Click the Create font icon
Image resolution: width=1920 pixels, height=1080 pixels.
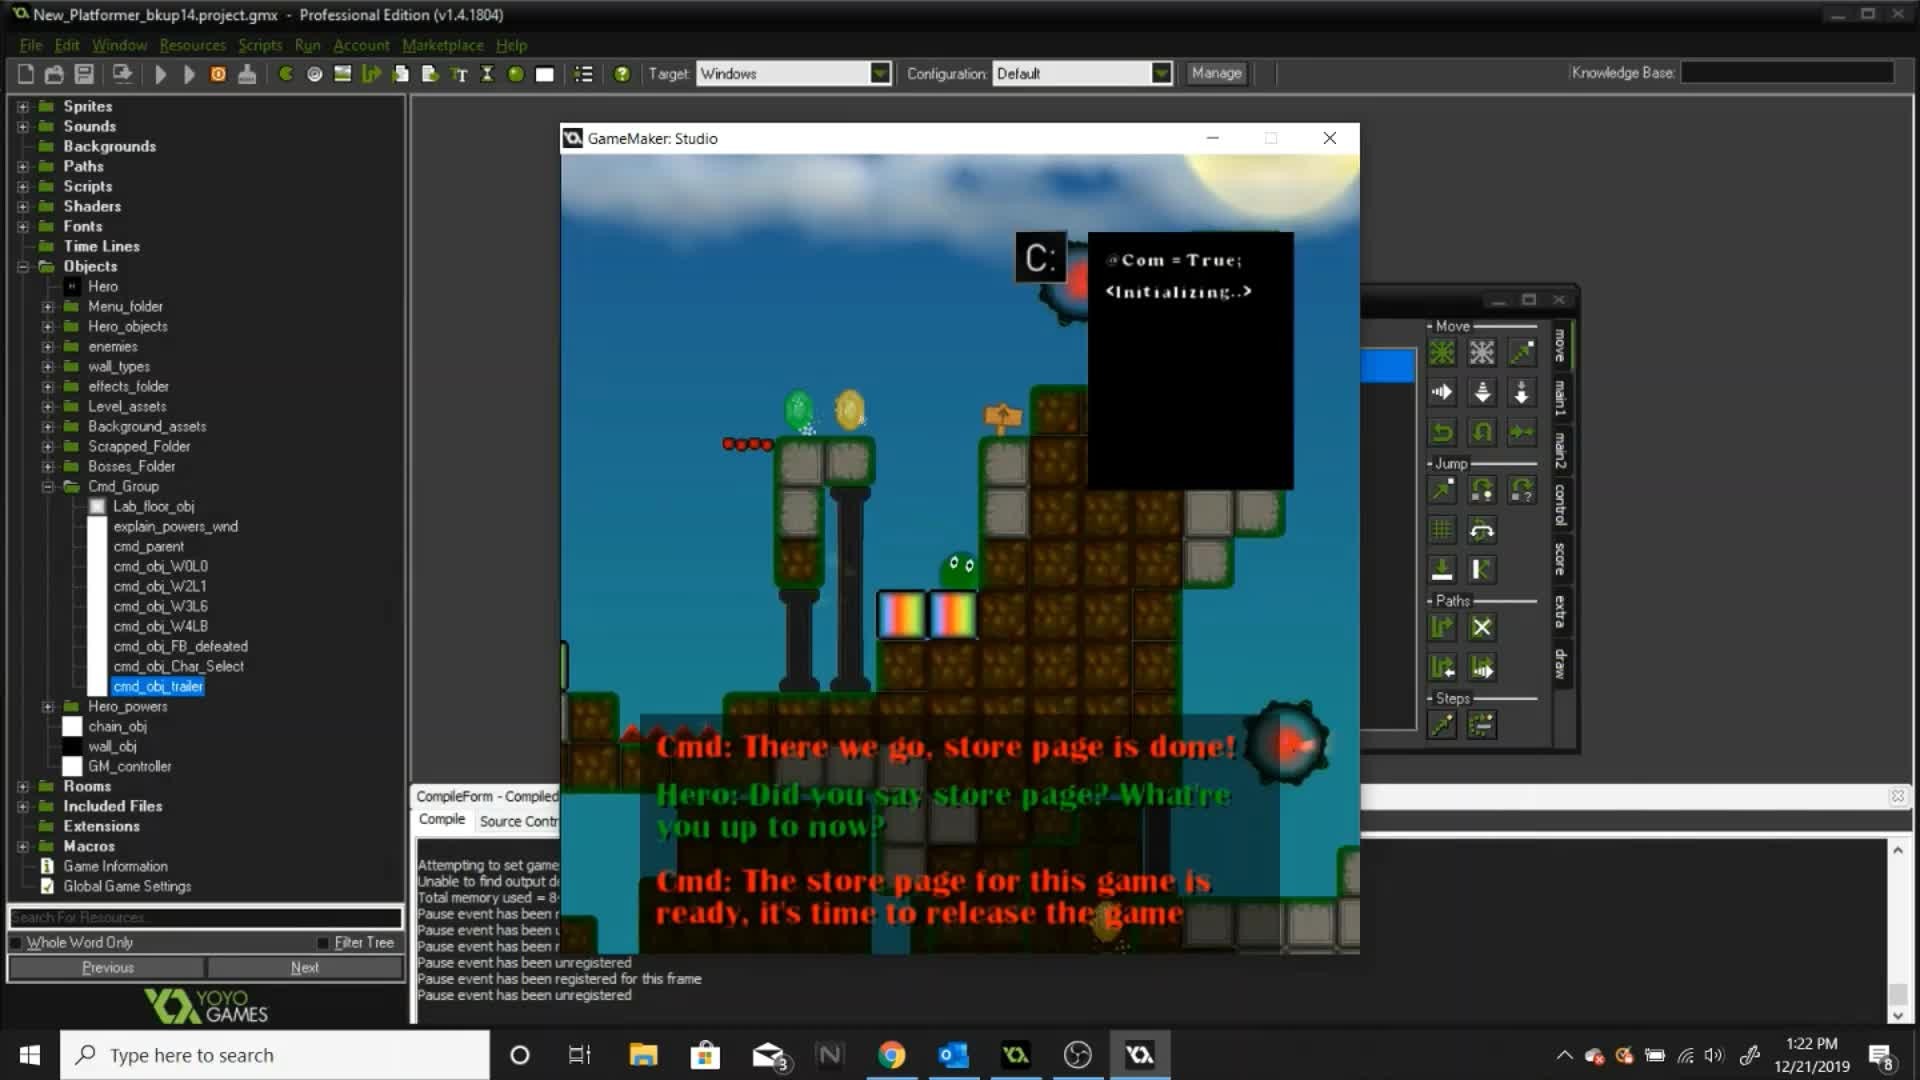[459, 74]
